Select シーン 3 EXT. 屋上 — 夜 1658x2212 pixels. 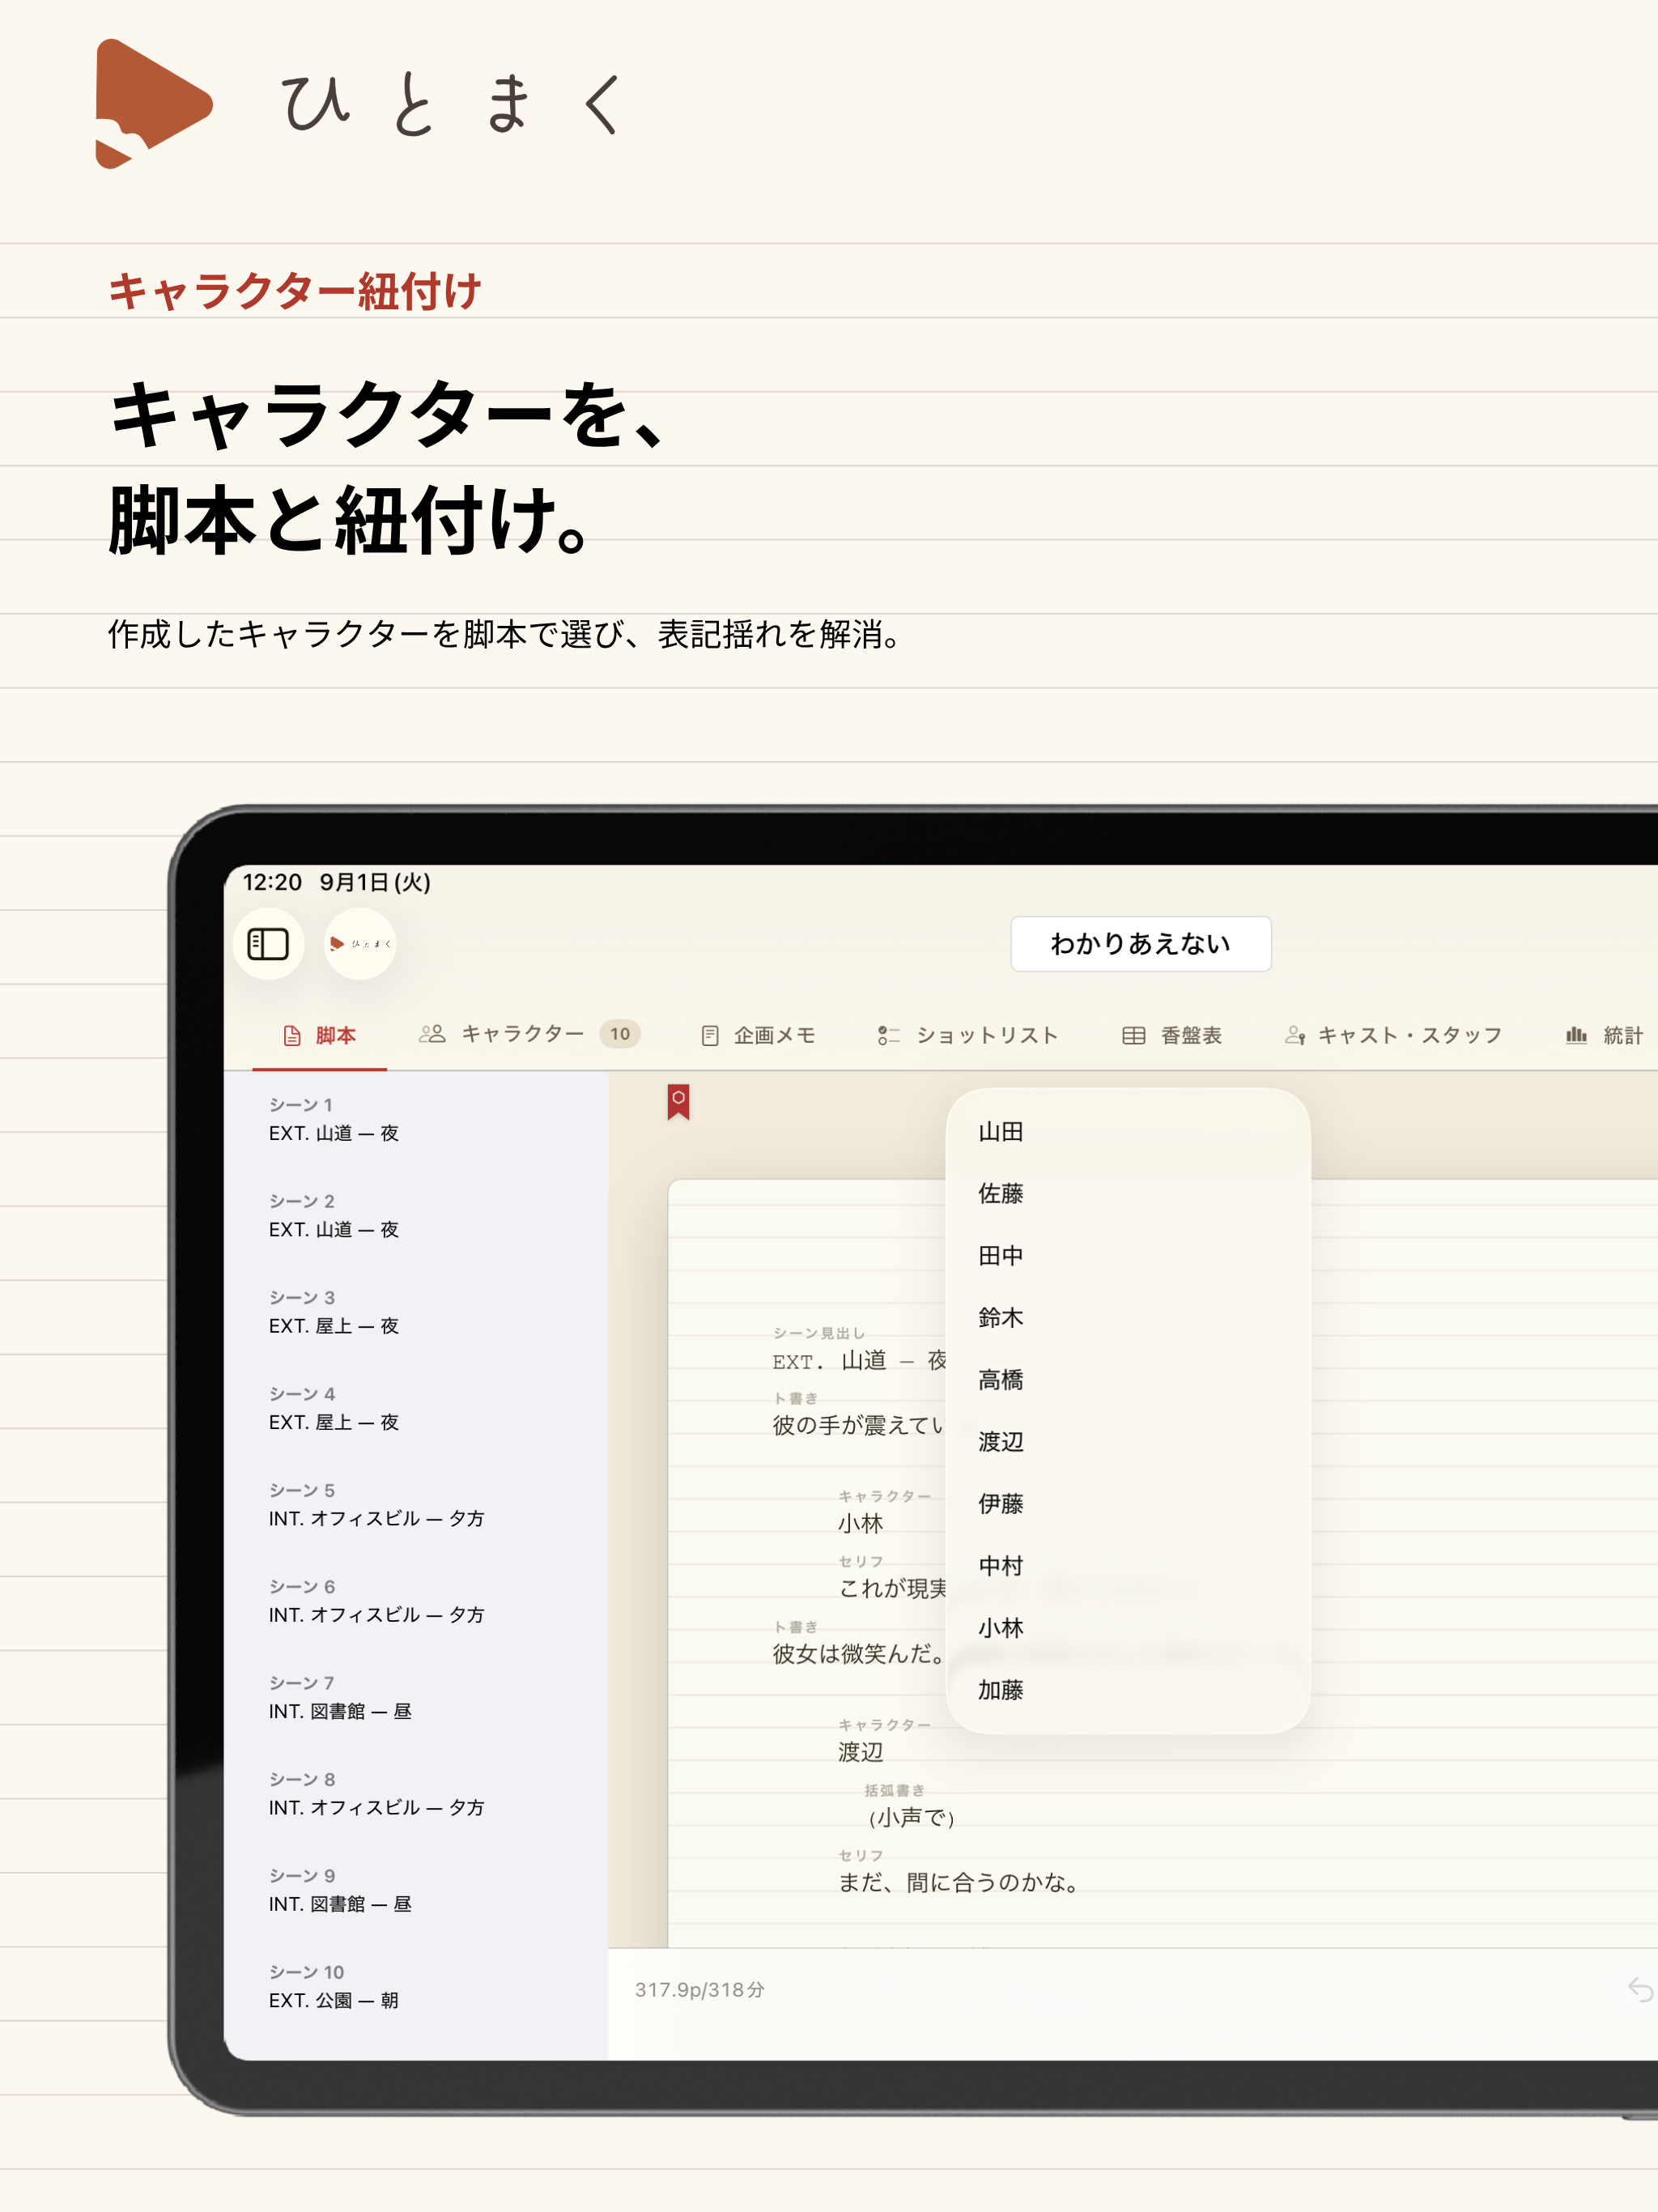point(415,1311)
